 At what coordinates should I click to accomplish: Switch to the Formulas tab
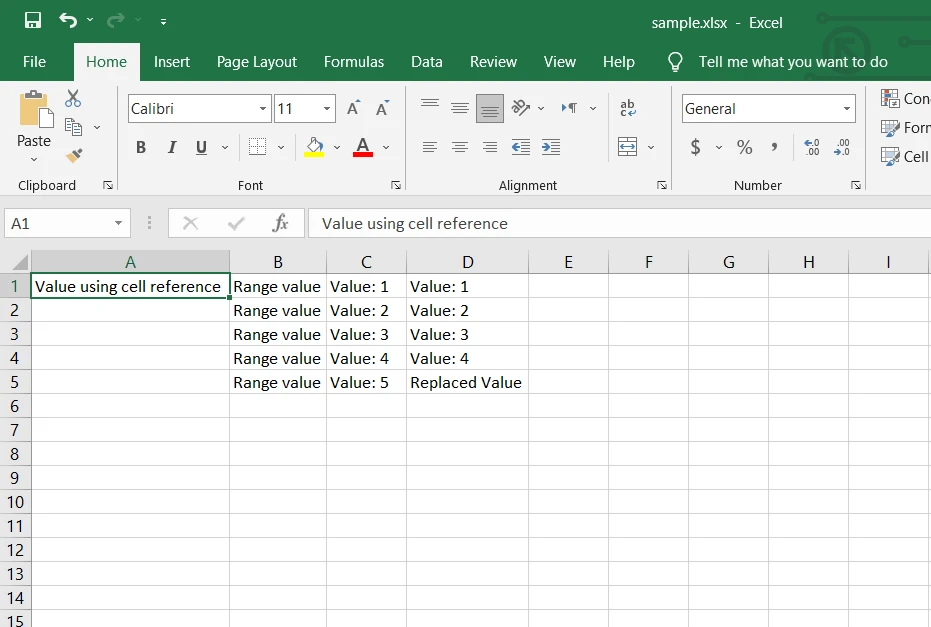coord(353,62)
